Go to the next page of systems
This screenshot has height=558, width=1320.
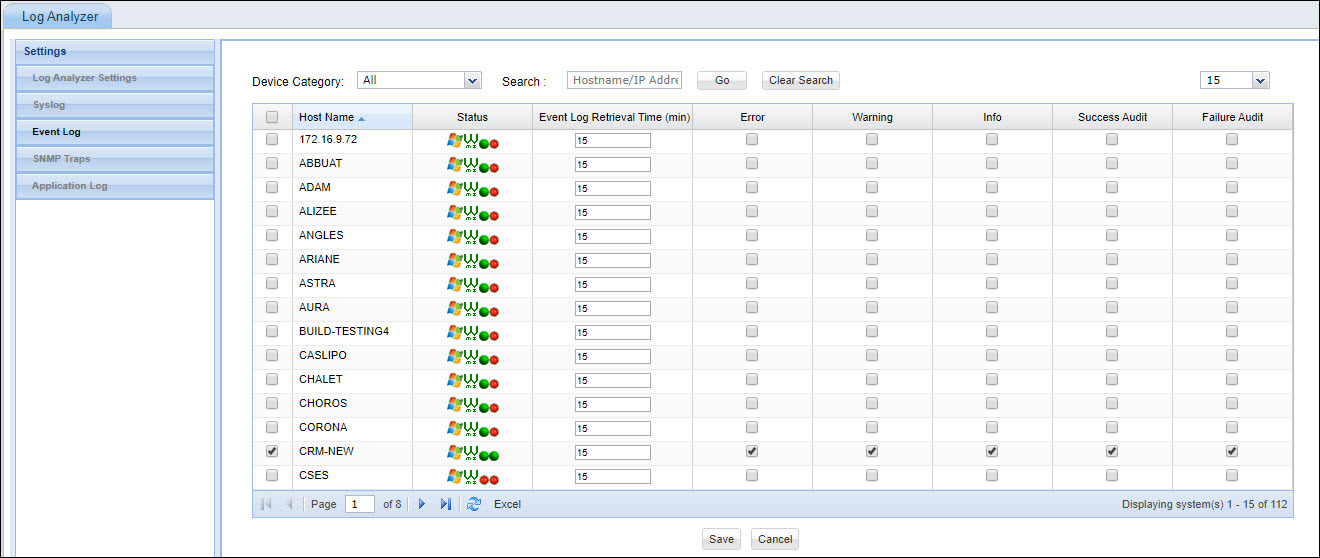pyautogui.click(x=422, y=504)
